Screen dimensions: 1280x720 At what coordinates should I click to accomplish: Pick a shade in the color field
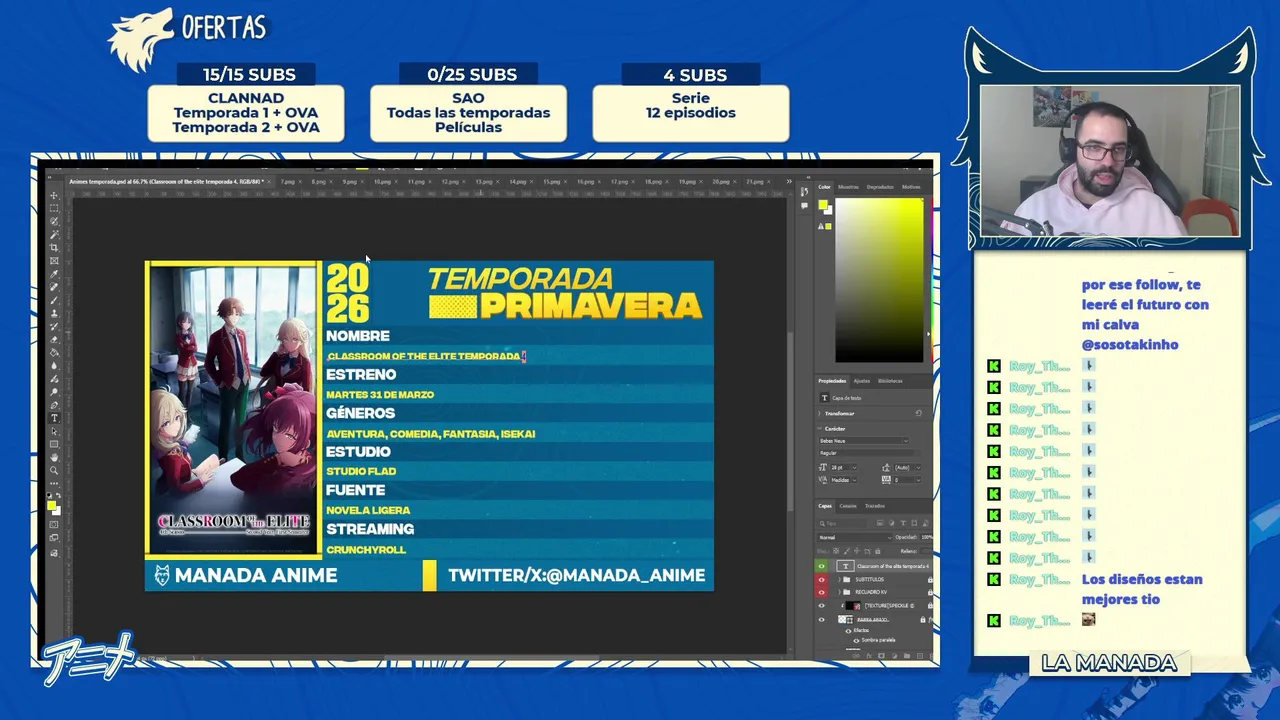tap(879, 280)
